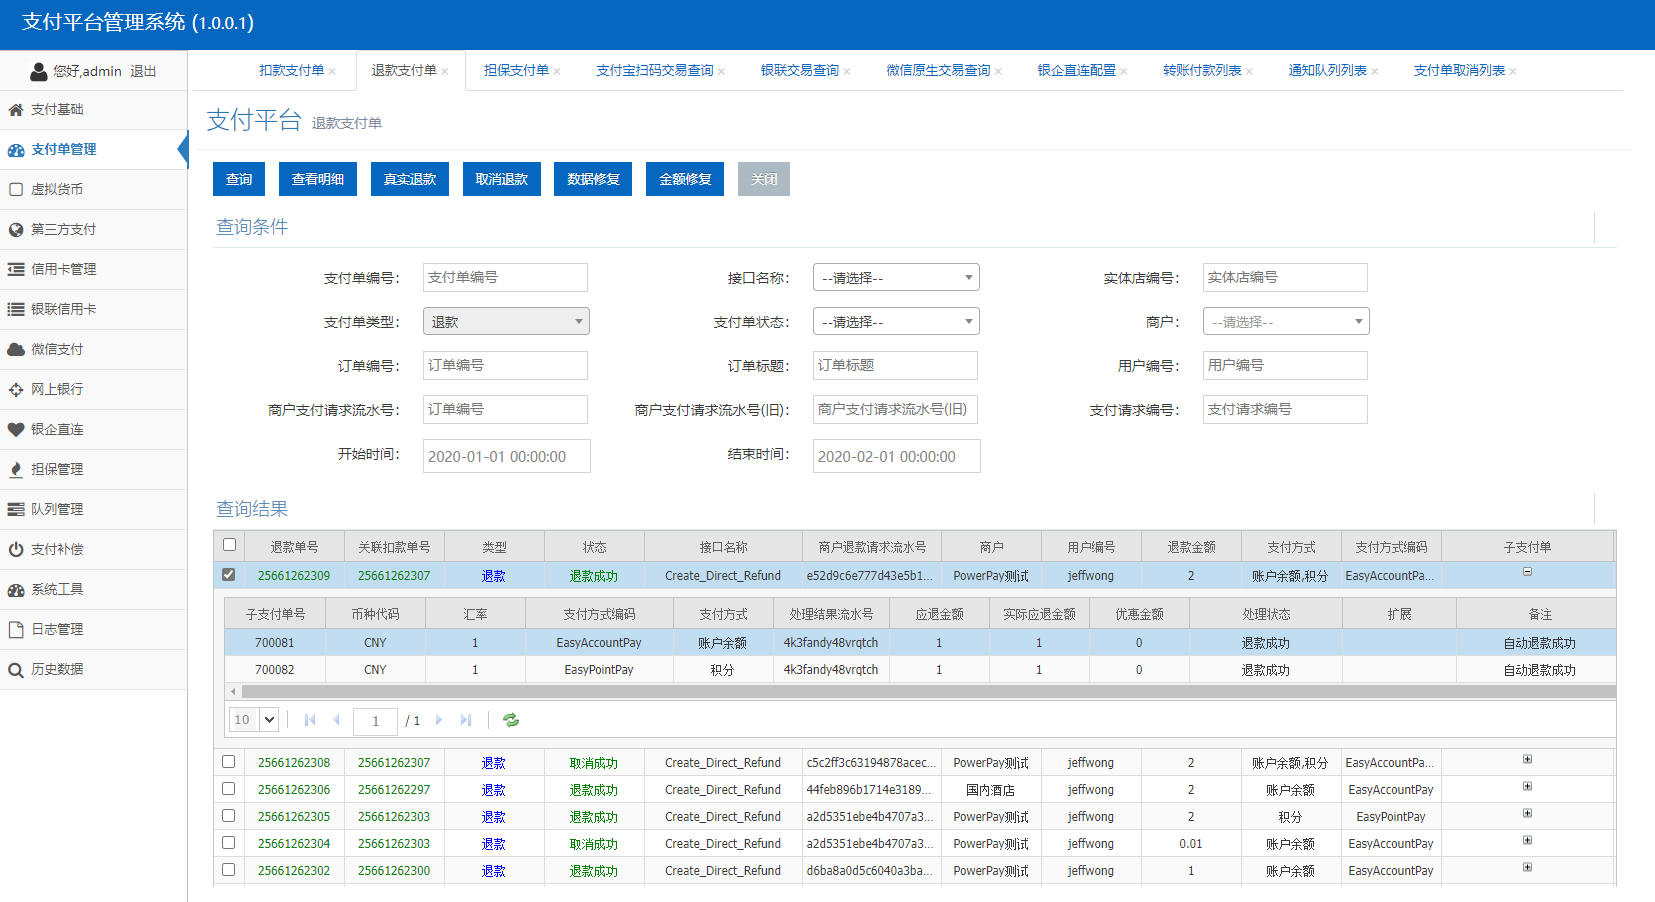
Task: Click the 退出 logout link
Action: (143, 72)
